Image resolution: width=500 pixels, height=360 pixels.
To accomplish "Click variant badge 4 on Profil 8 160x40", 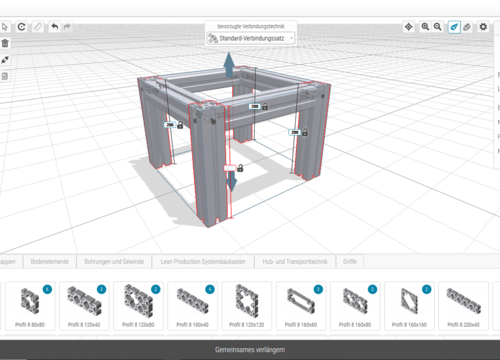I will (210, 289).
